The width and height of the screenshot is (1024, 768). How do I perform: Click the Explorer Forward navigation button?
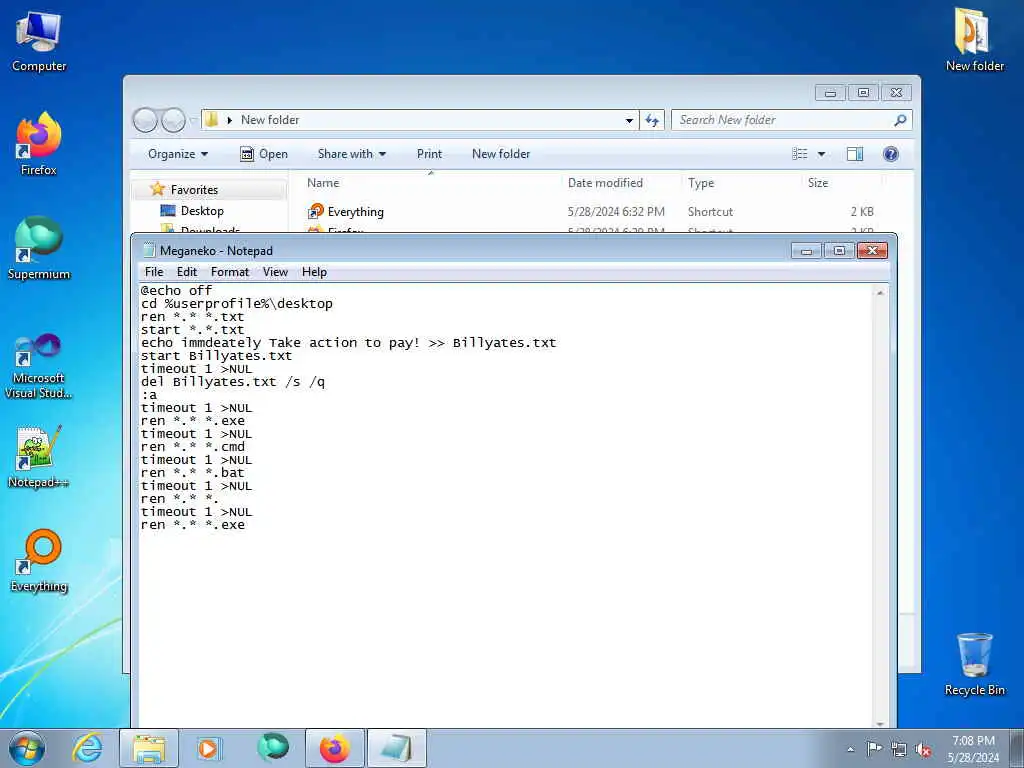[x=173, y=120]
